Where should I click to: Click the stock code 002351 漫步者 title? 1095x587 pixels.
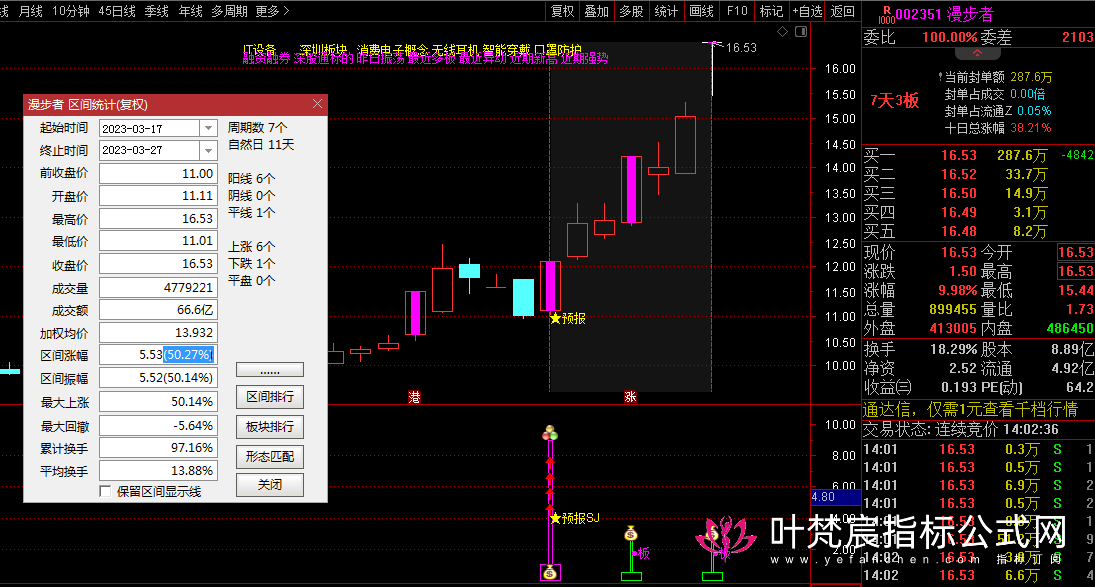(944, 14)
